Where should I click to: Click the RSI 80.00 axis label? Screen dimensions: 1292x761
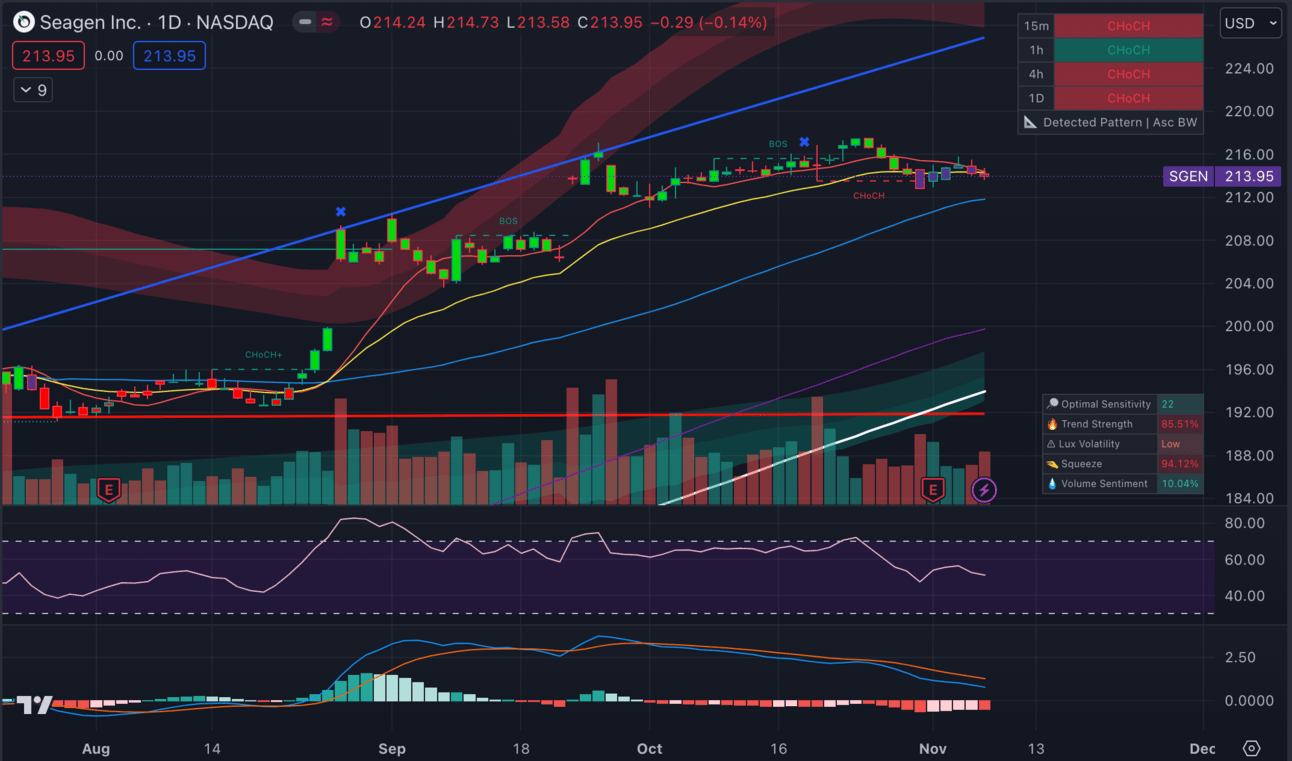[1245, 523]
